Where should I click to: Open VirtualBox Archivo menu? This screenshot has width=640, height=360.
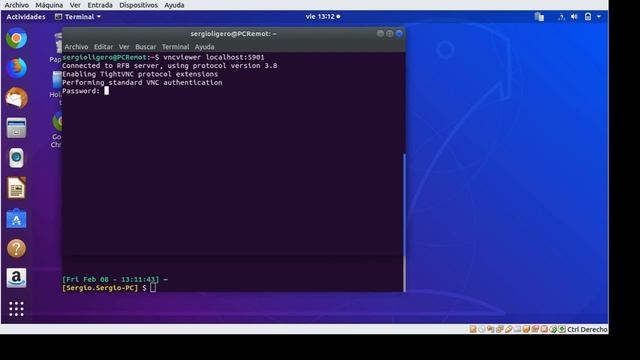coord(16,5)
